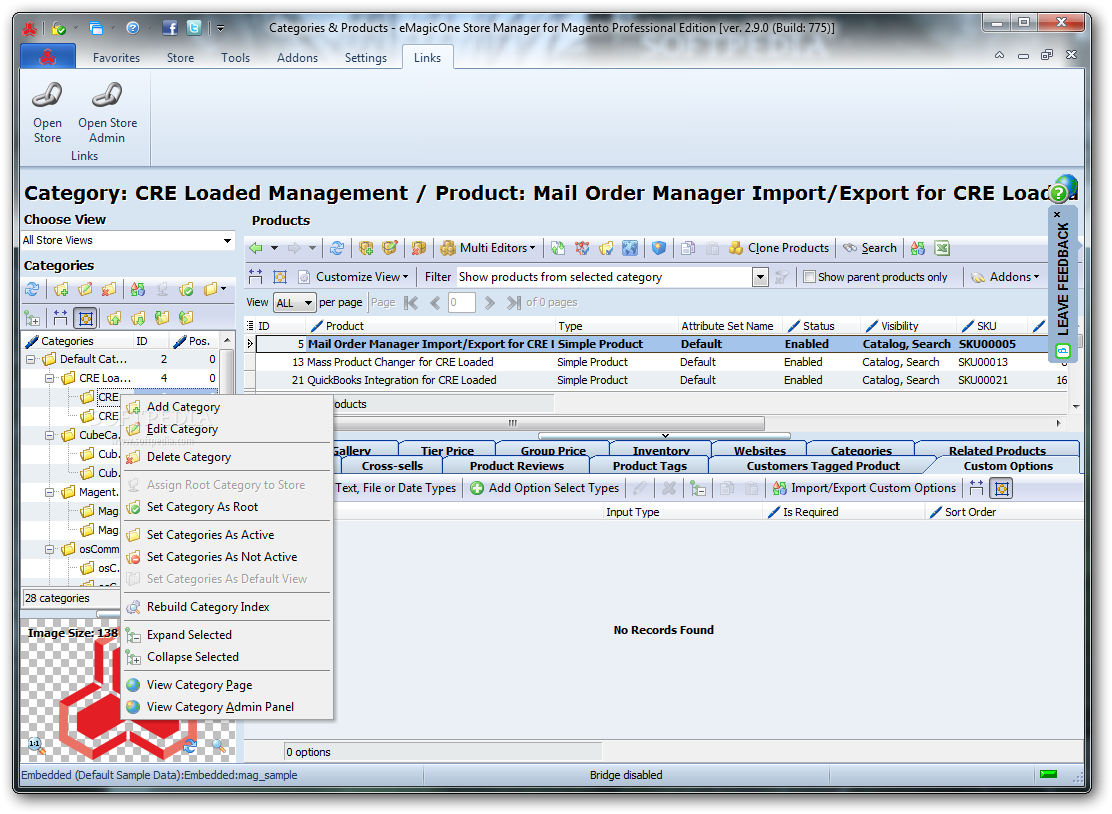Toggle column autosize in custom options toolbar

977,488
